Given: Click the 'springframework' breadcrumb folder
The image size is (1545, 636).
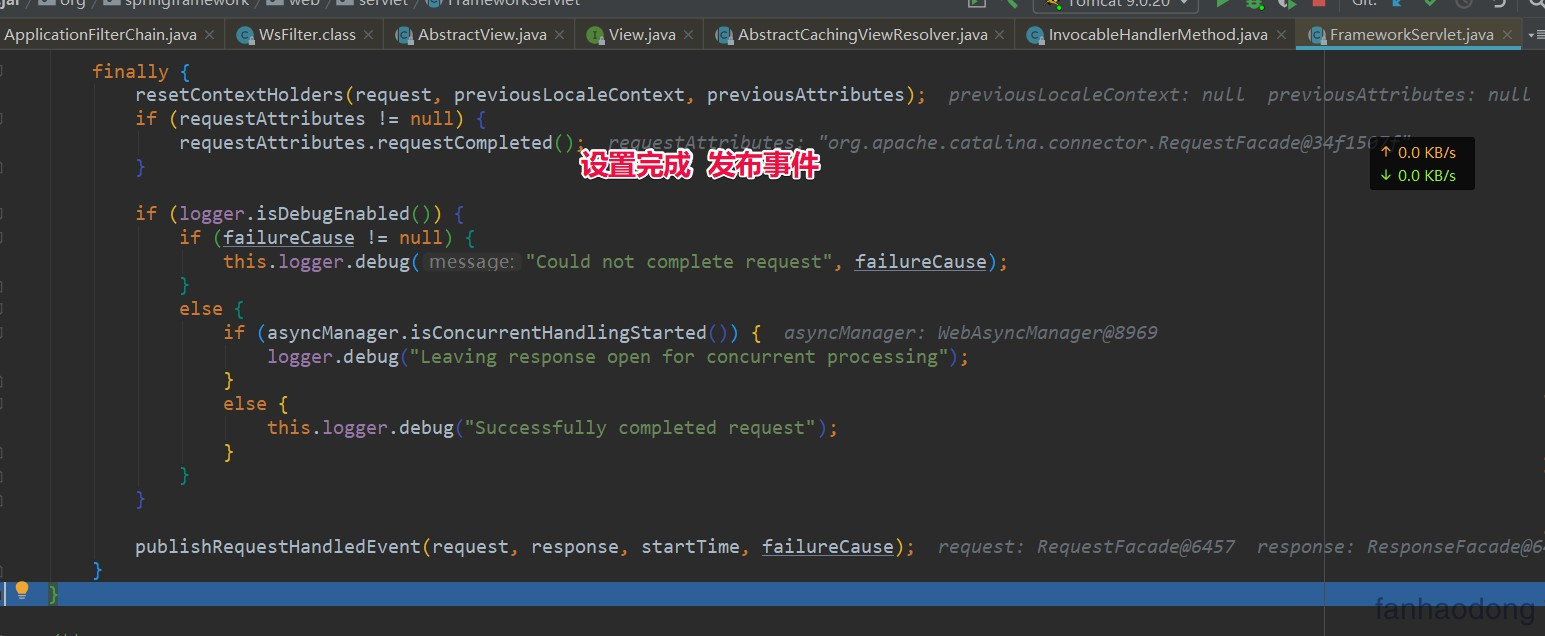Looking at the screenshot, I should pyautogui.click(x=176, y=3).
